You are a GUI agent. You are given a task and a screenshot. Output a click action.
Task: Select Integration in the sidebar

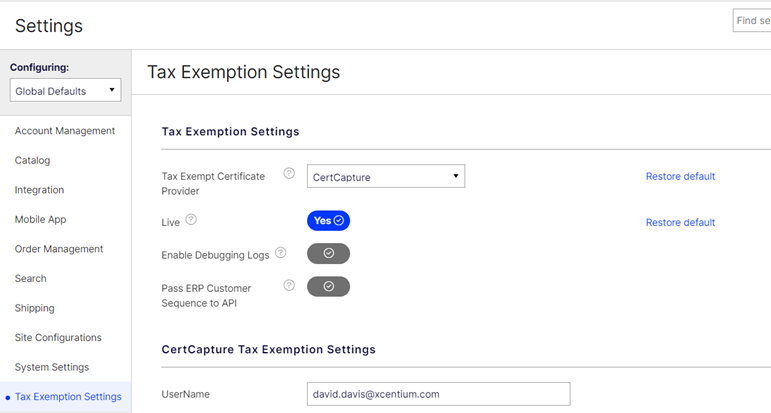click(39, 190)
